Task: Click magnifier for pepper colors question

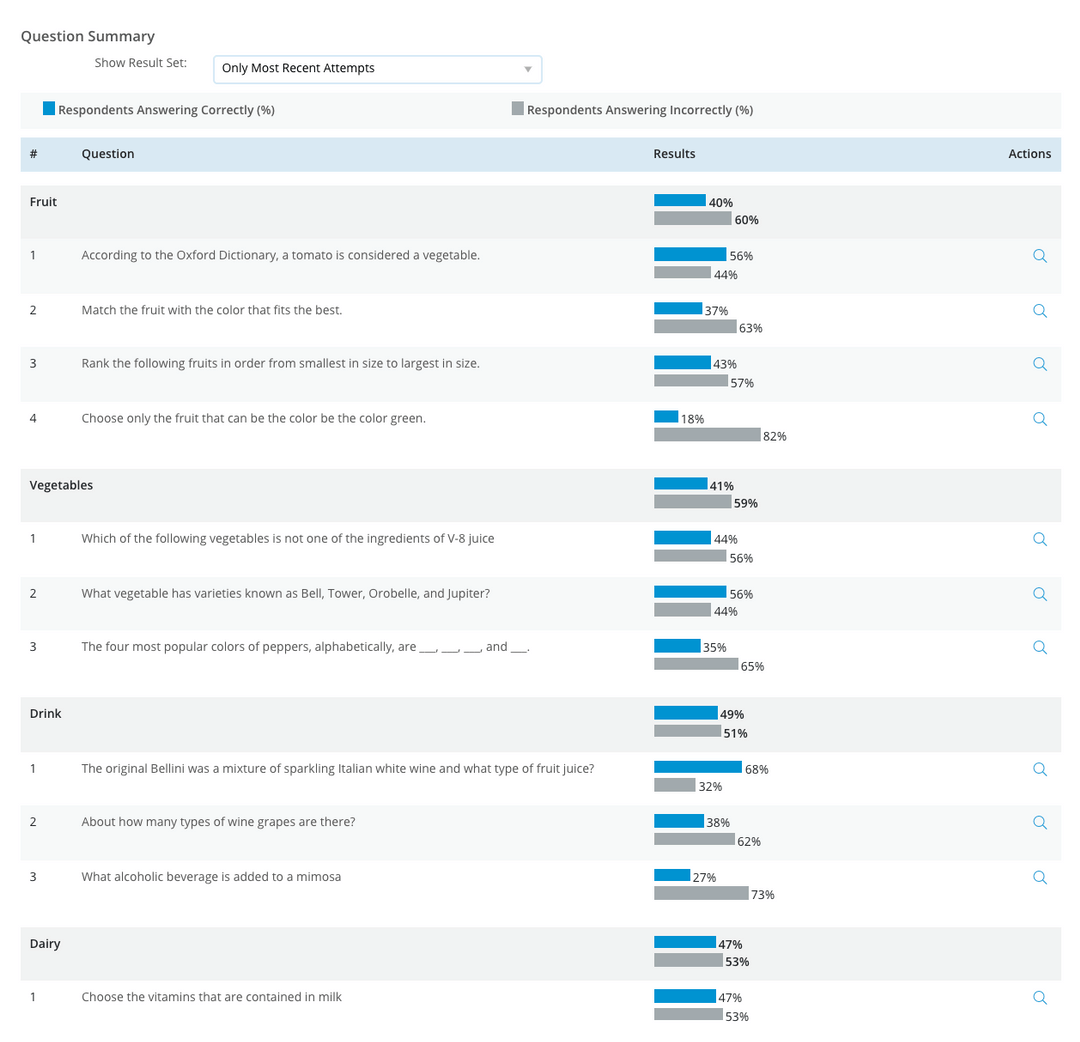Action: coord(1040,647)
